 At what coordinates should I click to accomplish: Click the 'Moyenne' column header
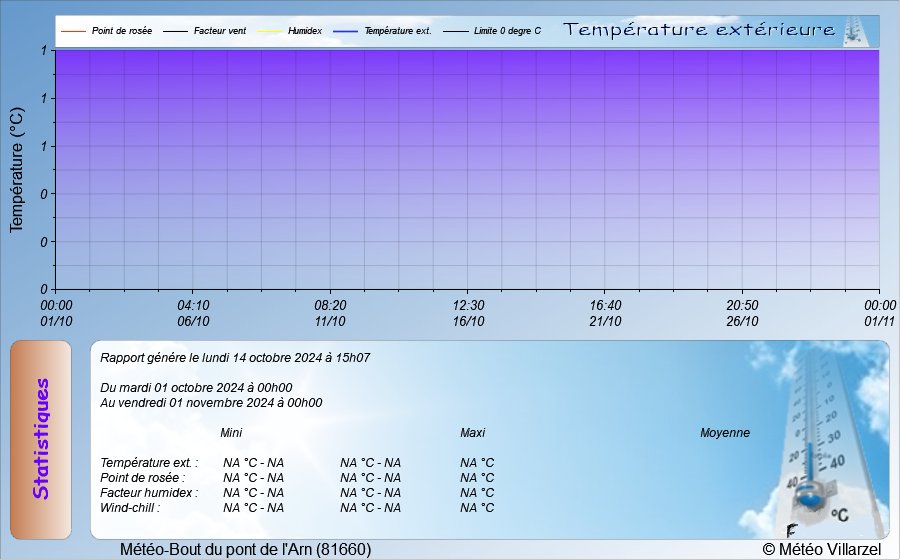point(725,433)
